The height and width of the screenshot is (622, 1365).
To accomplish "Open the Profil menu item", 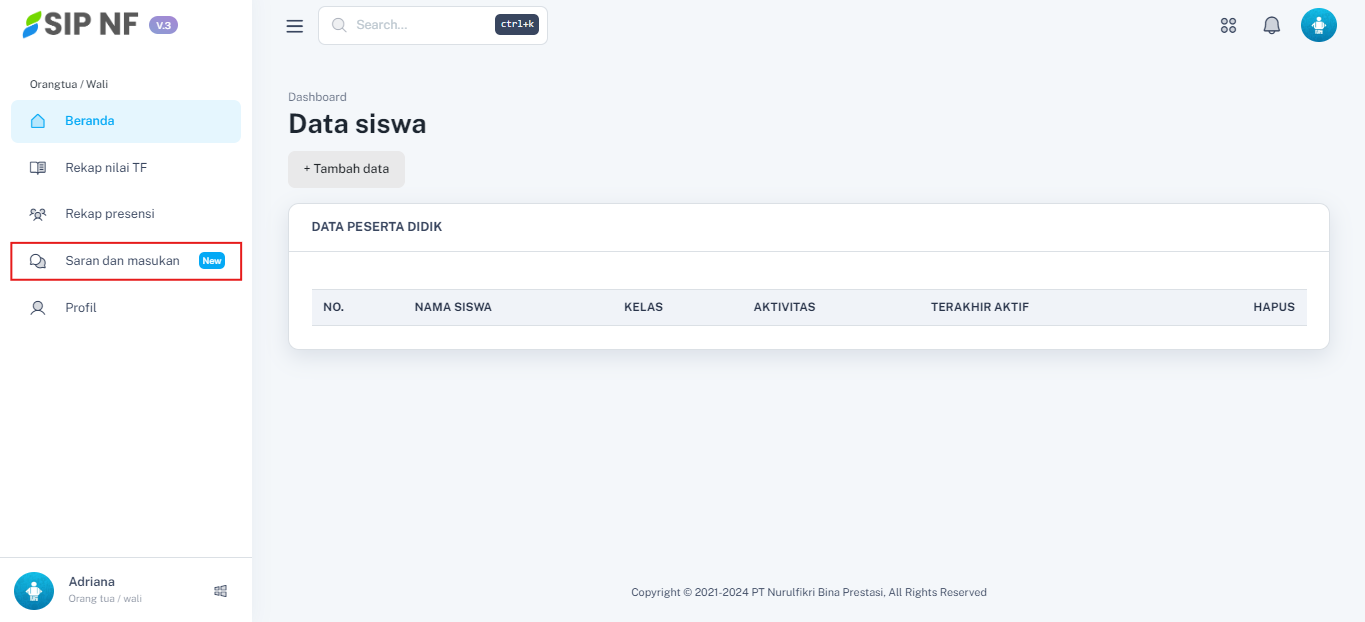I will coord(81,308).
